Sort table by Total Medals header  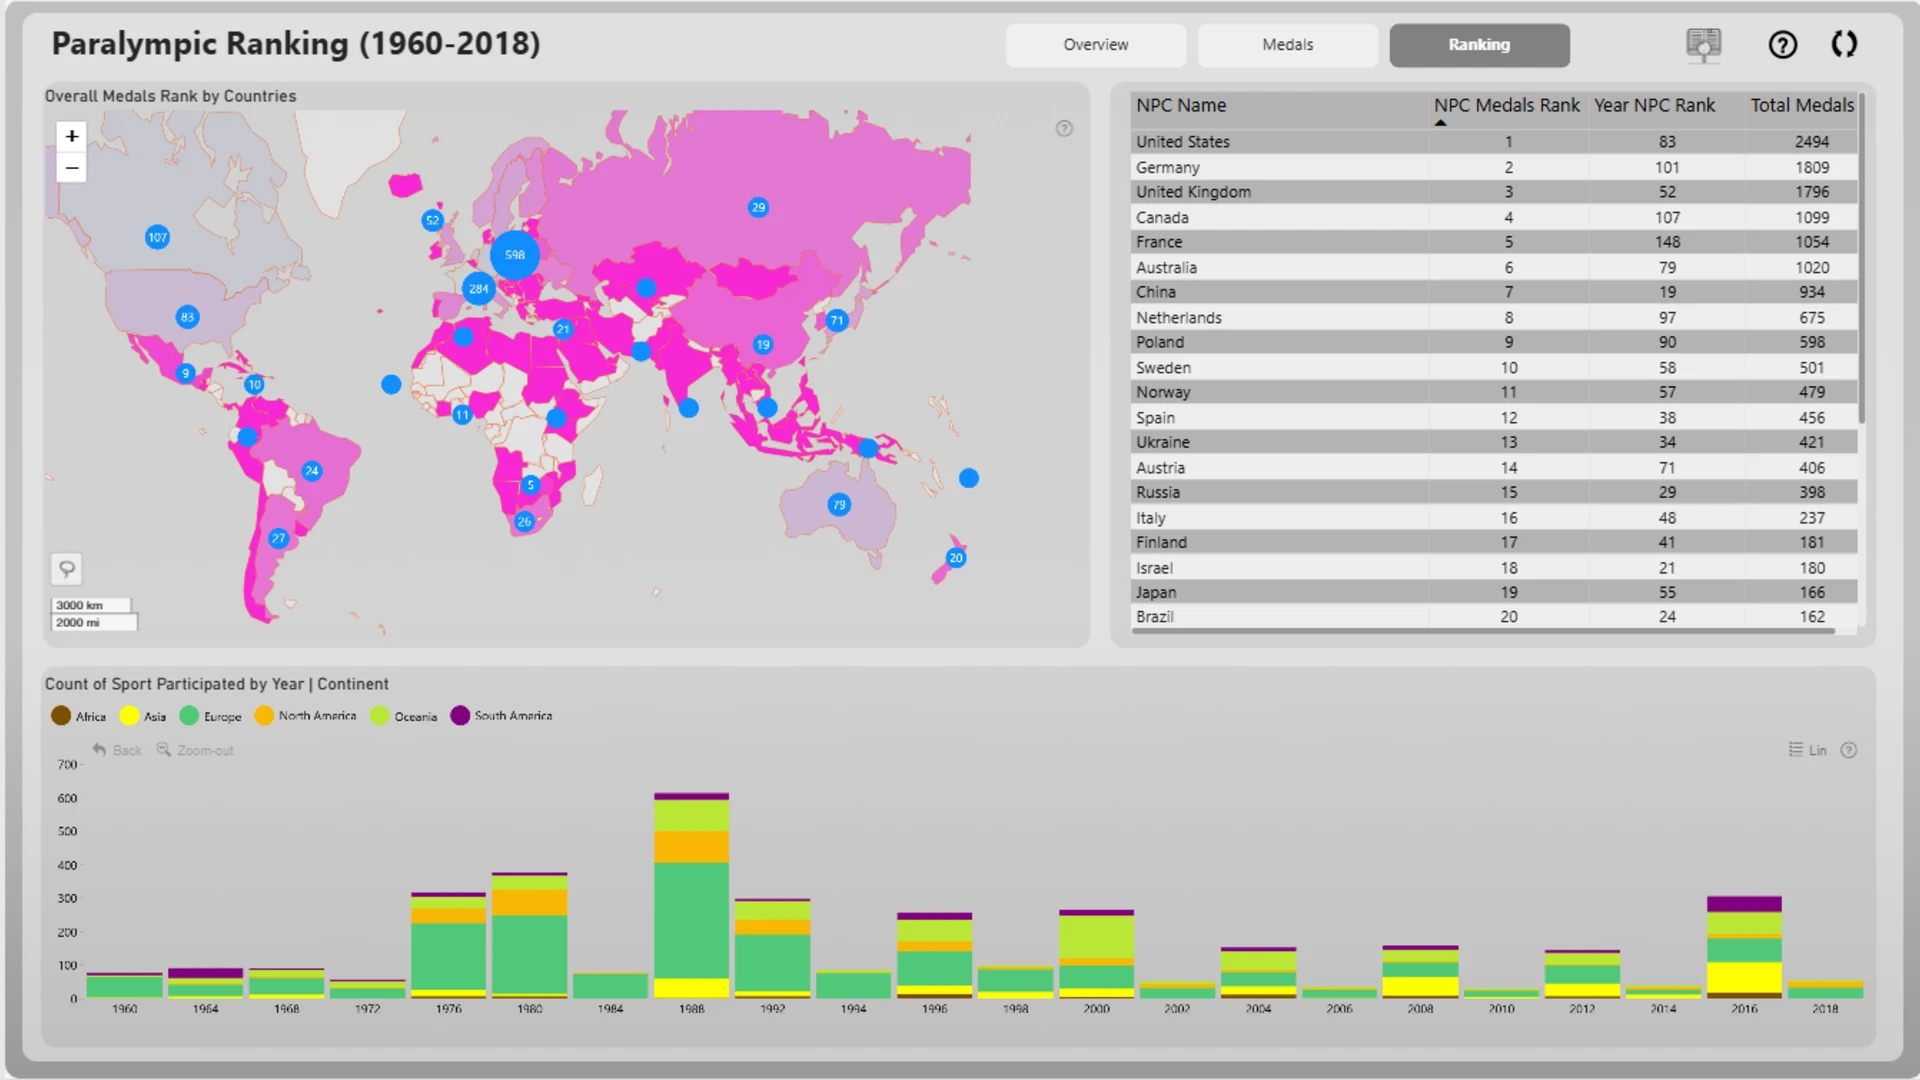tap(1802, 106)
